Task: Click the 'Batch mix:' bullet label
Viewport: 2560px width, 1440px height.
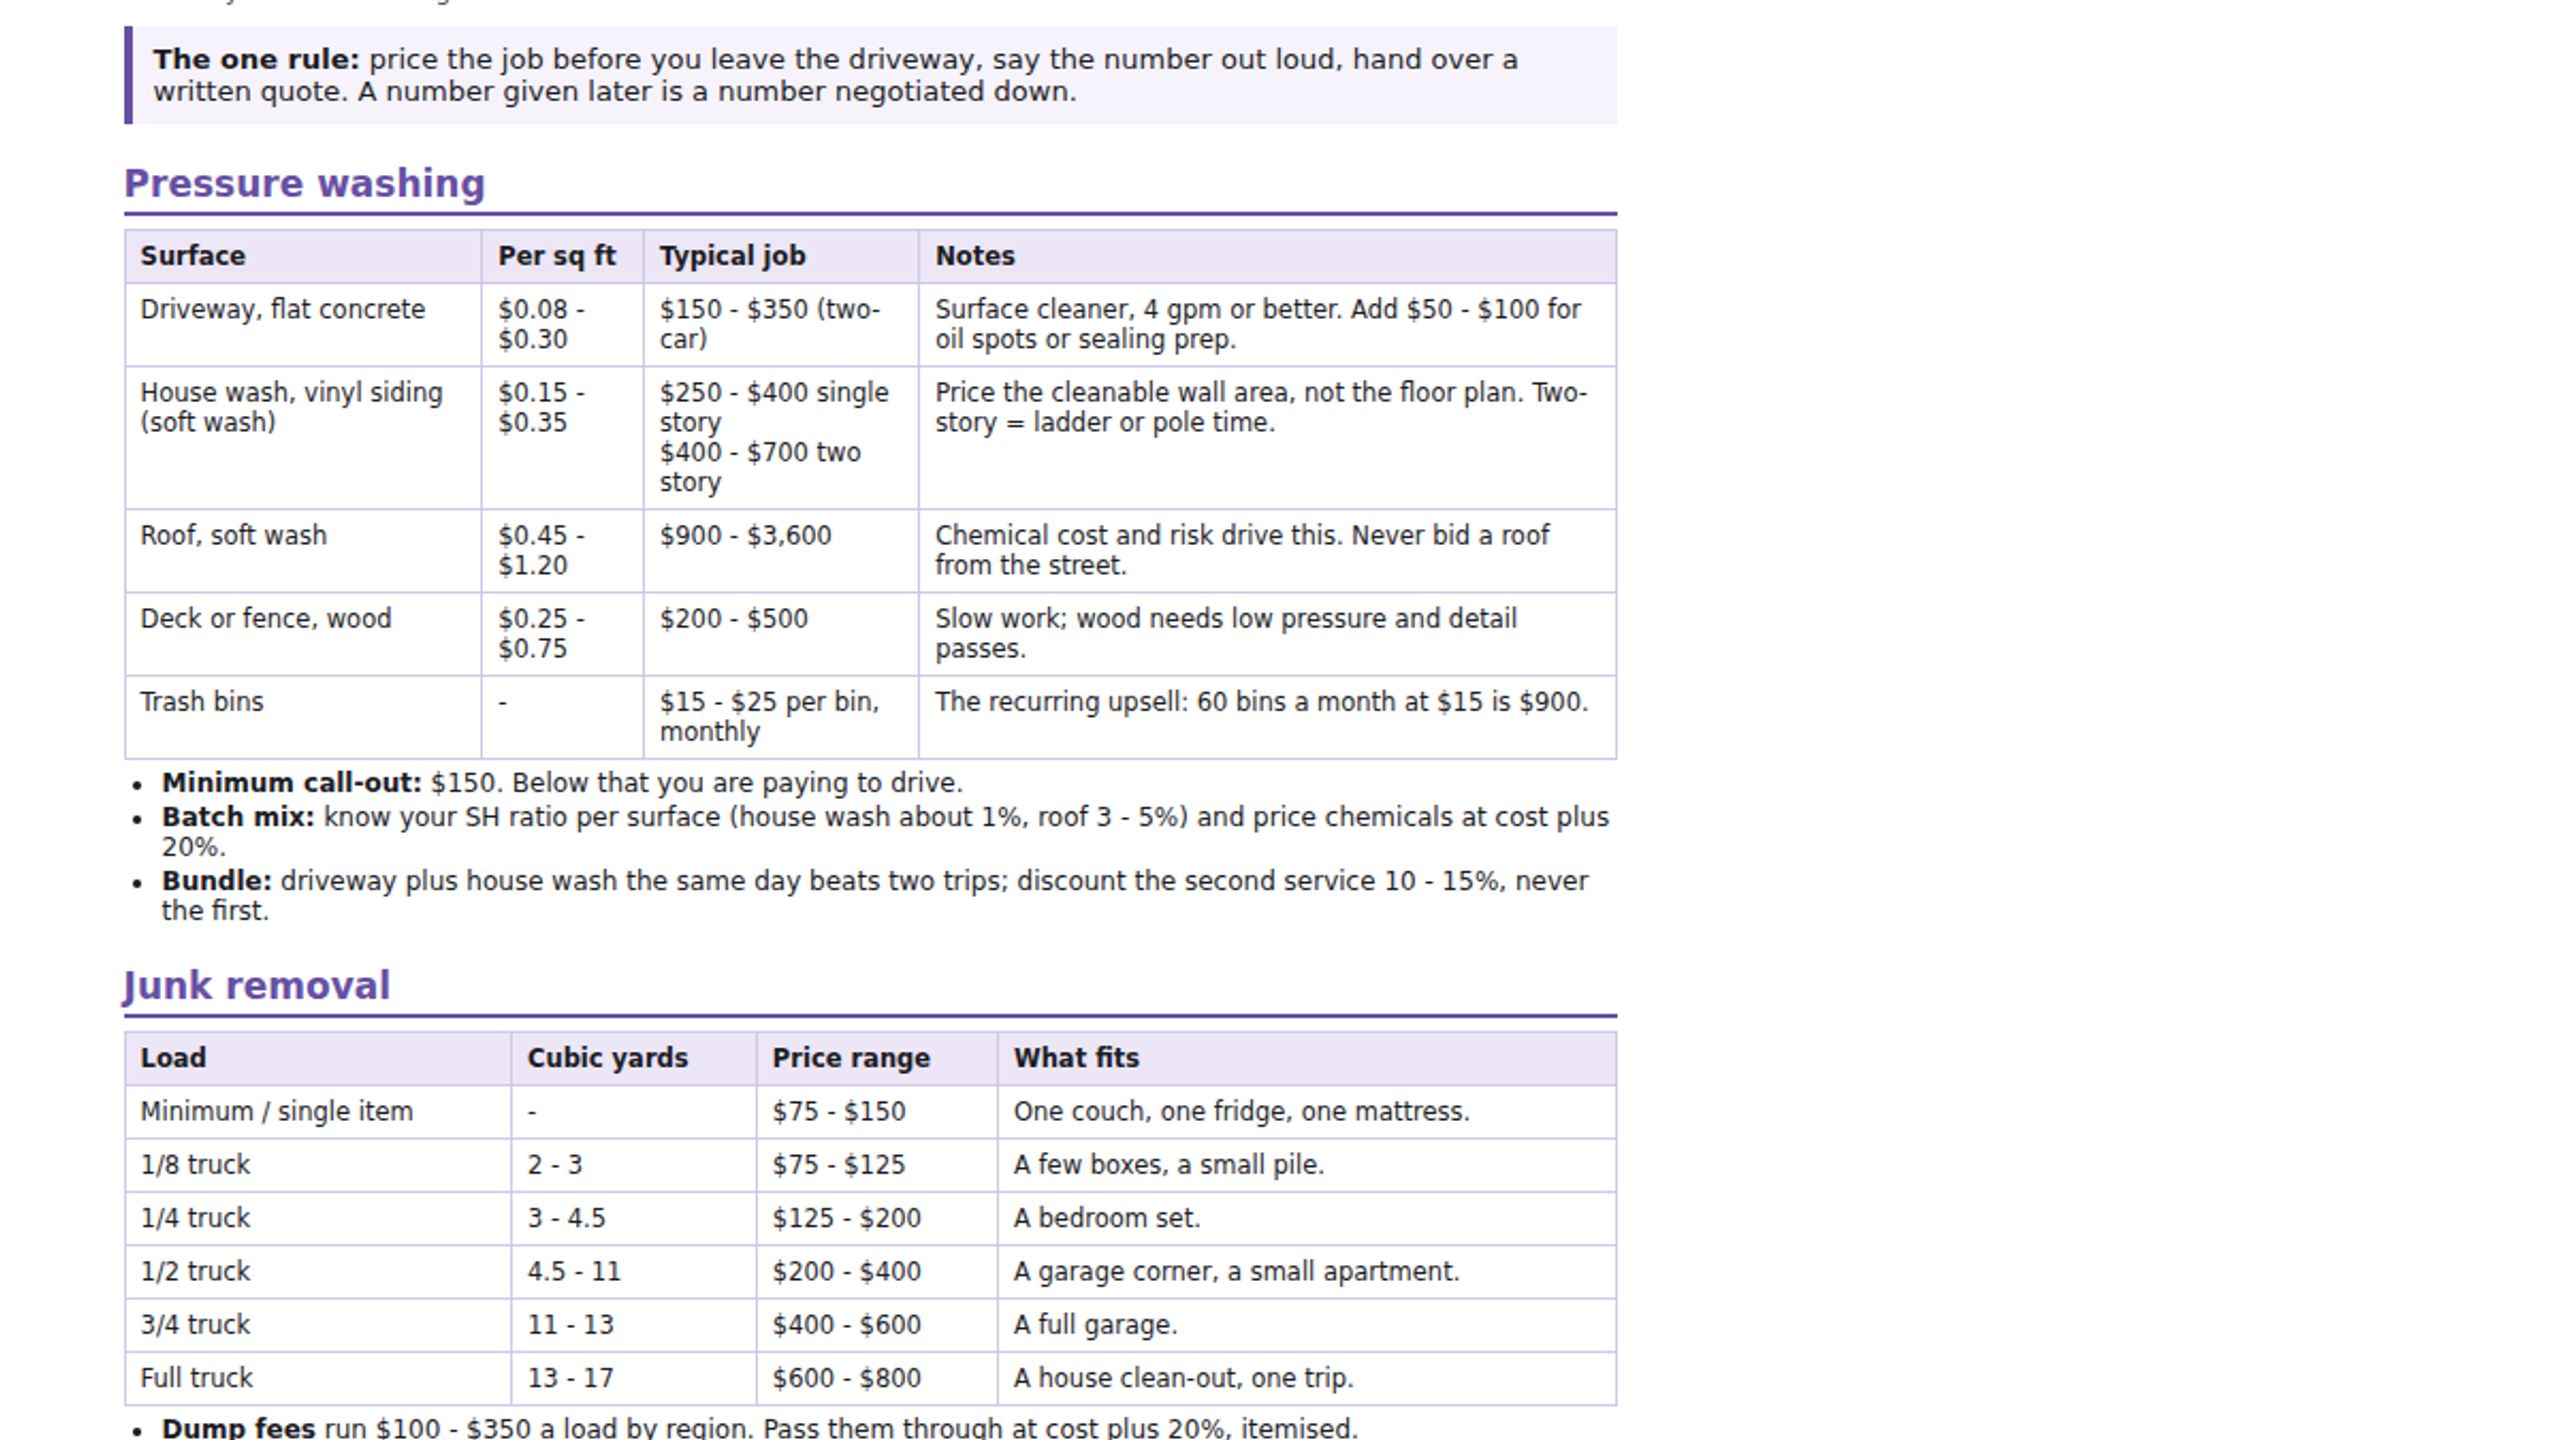Action: 238,817
